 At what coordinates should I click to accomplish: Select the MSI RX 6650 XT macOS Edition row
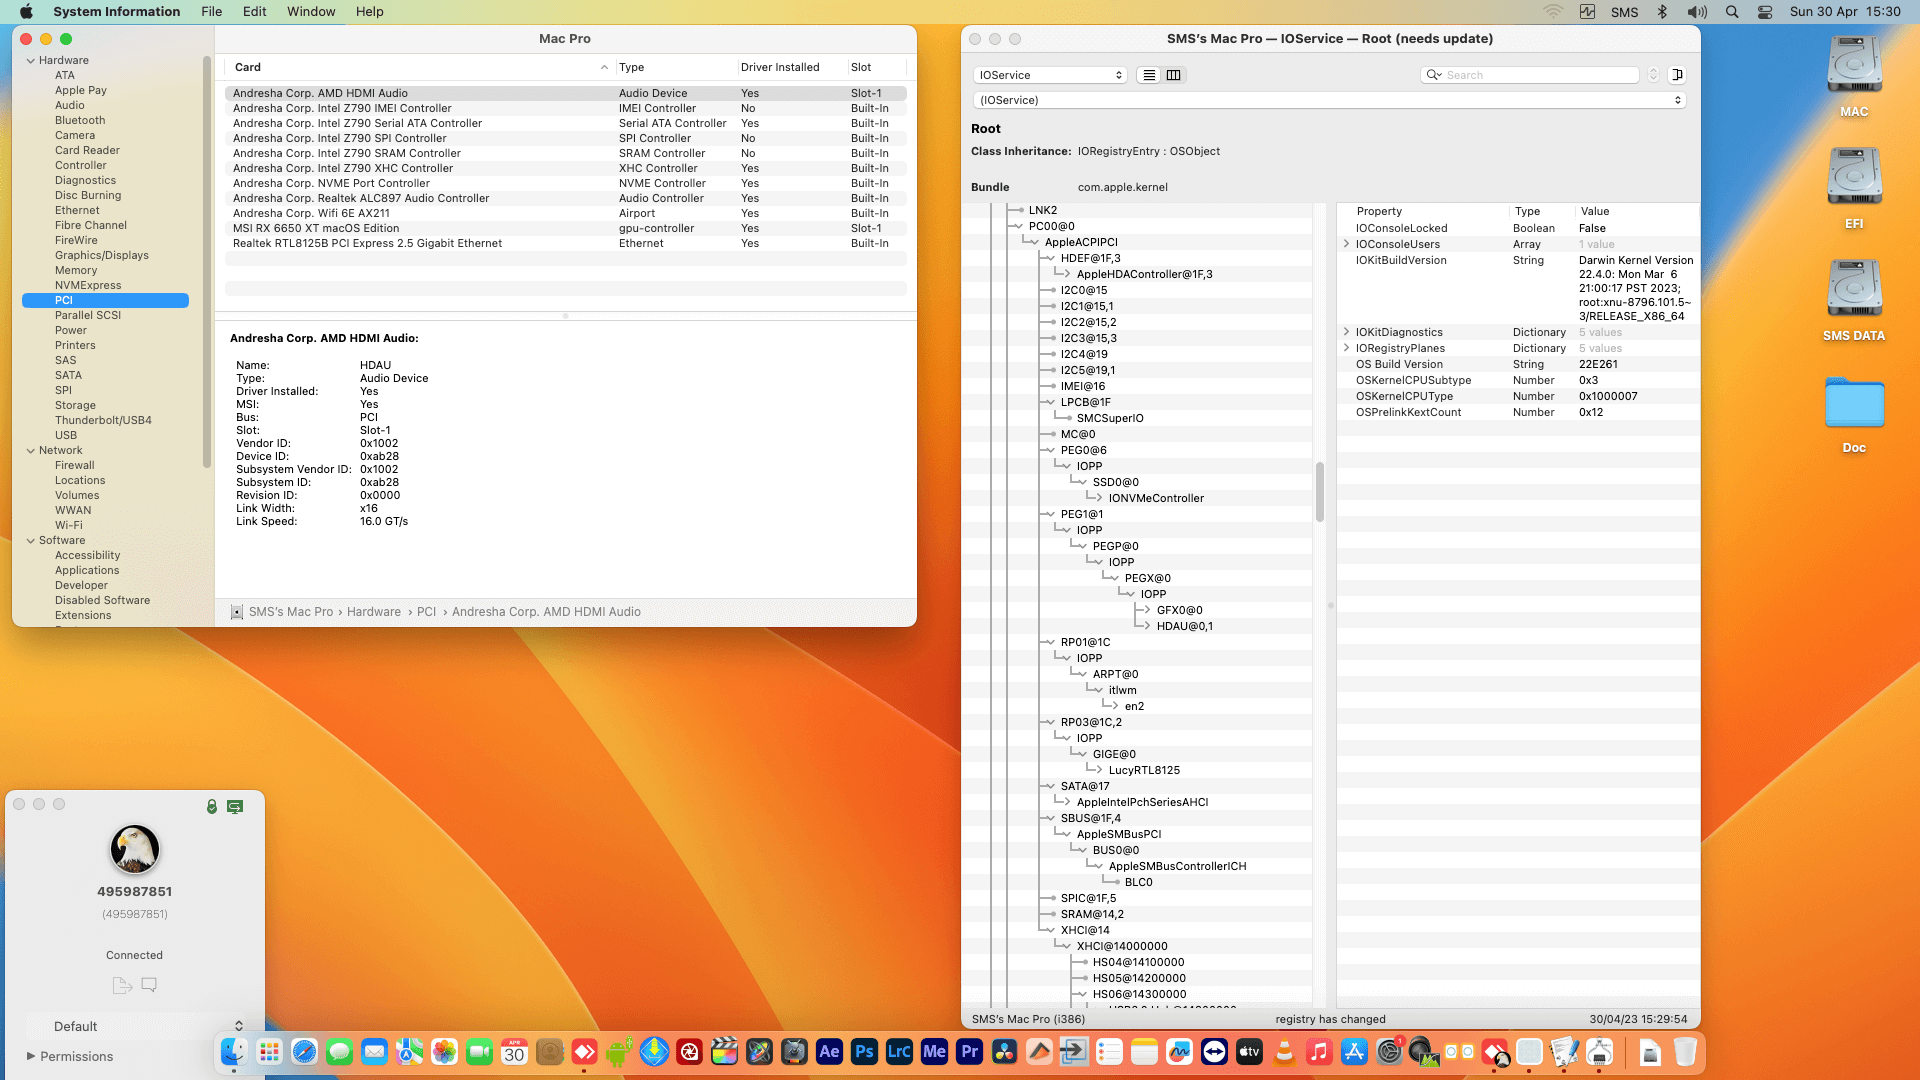tap(566, 228)
